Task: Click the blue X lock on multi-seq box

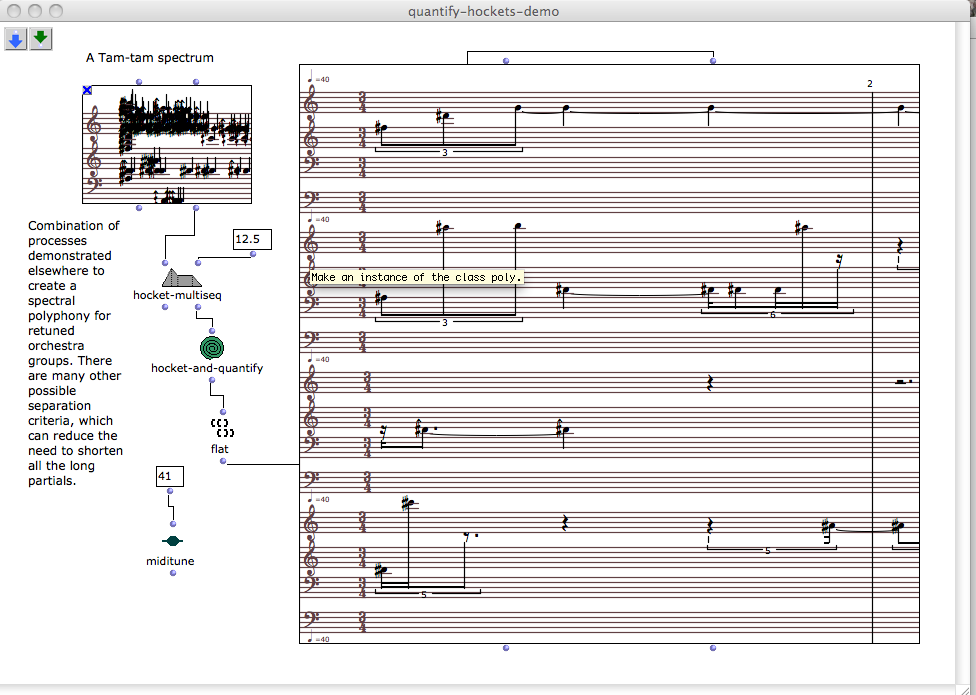Action: click(x=88, y=91)
